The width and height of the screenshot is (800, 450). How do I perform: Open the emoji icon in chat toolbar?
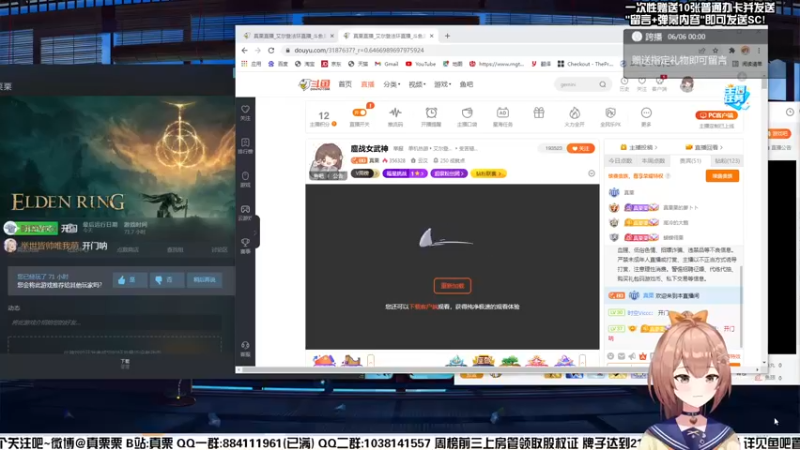pyautogui.click(x=611, y=356)
